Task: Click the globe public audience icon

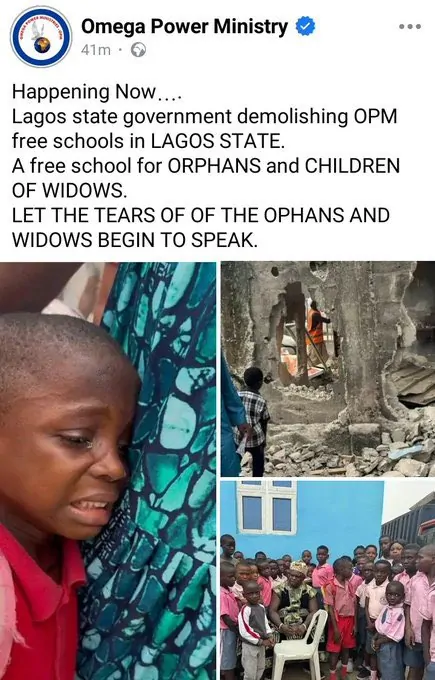Action: (x=139, y=50)
